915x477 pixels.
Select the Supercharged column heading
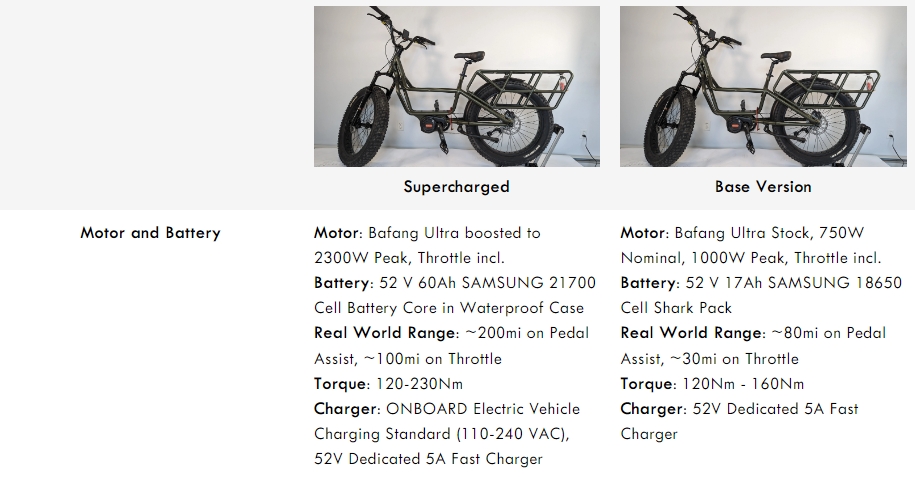tap(456, 187)
